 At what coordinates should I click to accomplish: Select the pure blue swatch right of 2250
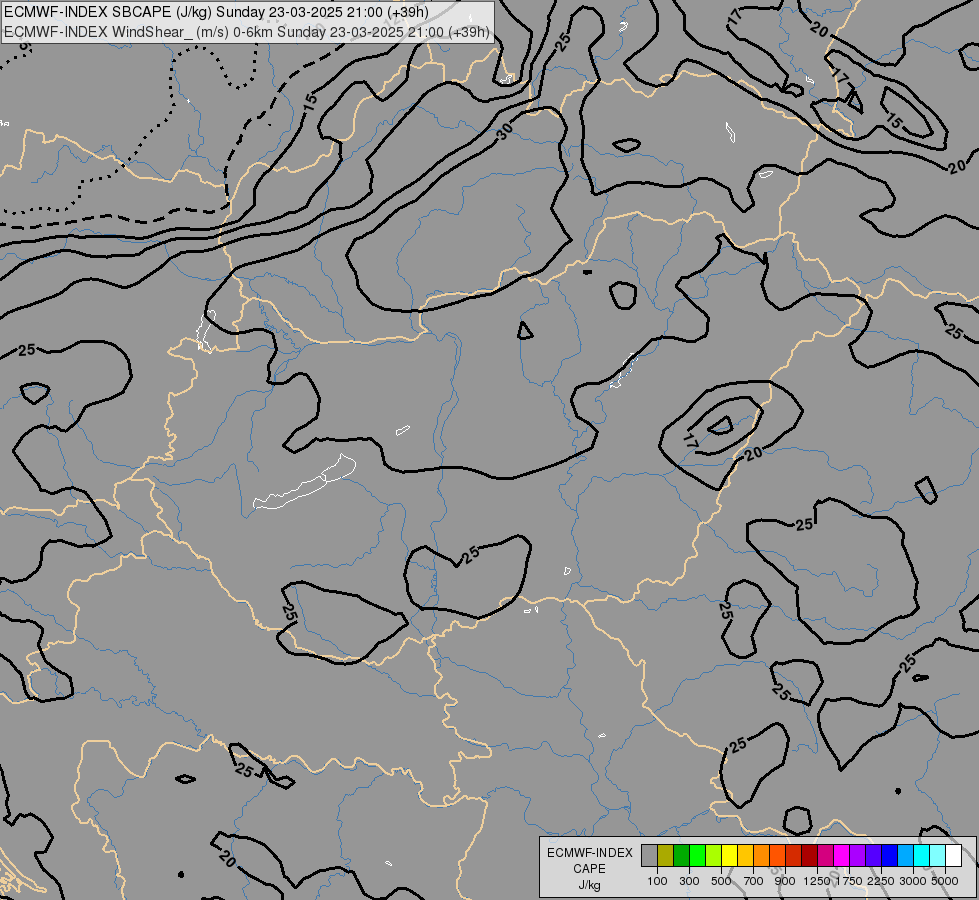click(890, 855)
